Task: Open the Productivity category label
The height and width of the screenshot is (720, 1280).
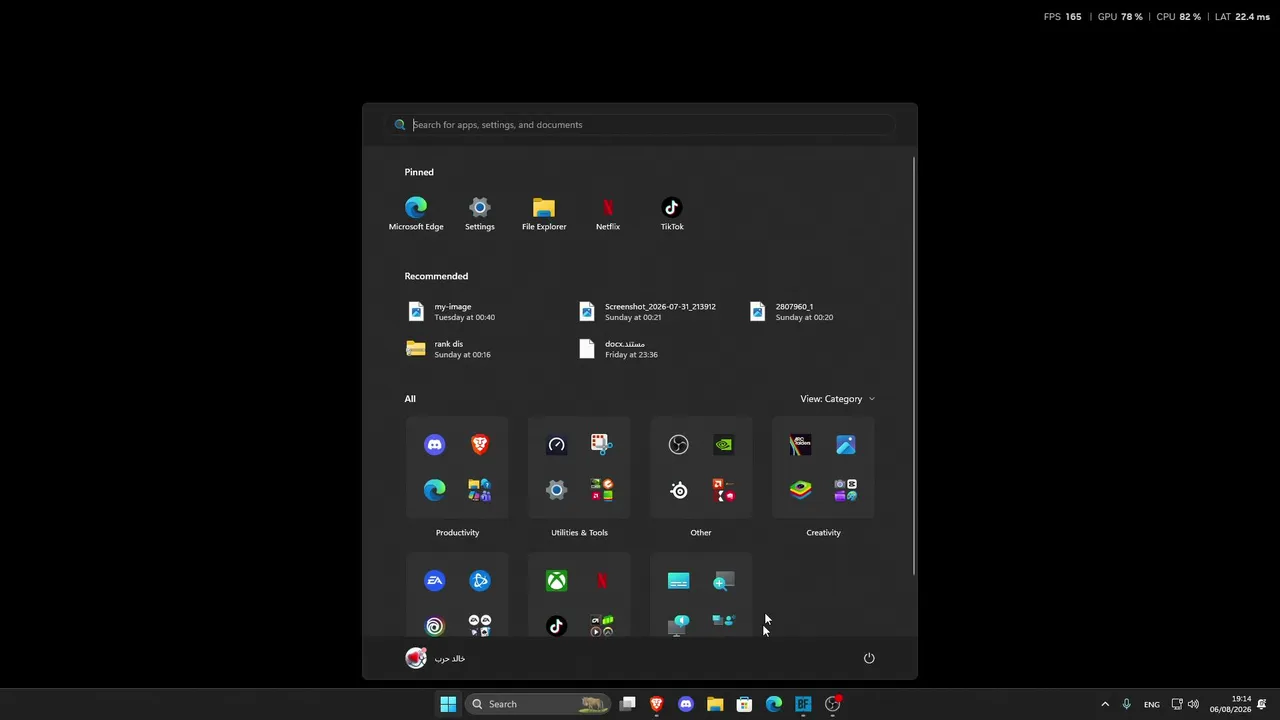Action: pyautogui.click(x=458, y=533)
